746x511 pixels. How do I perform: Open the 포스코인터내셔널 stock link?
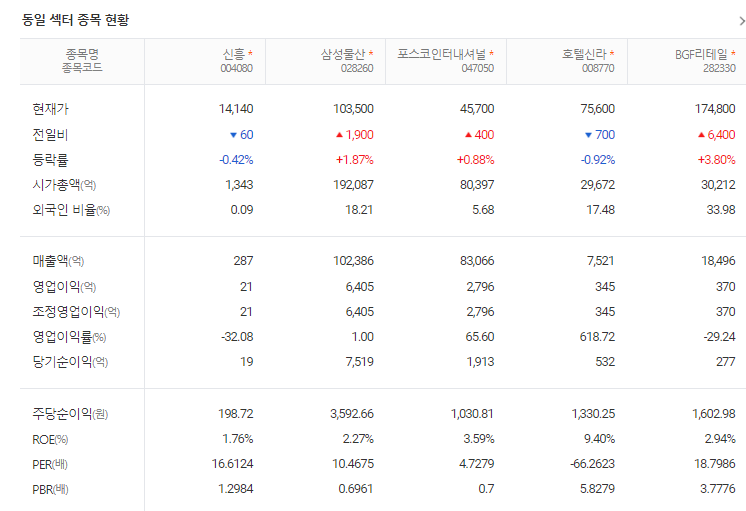(442, 54)
